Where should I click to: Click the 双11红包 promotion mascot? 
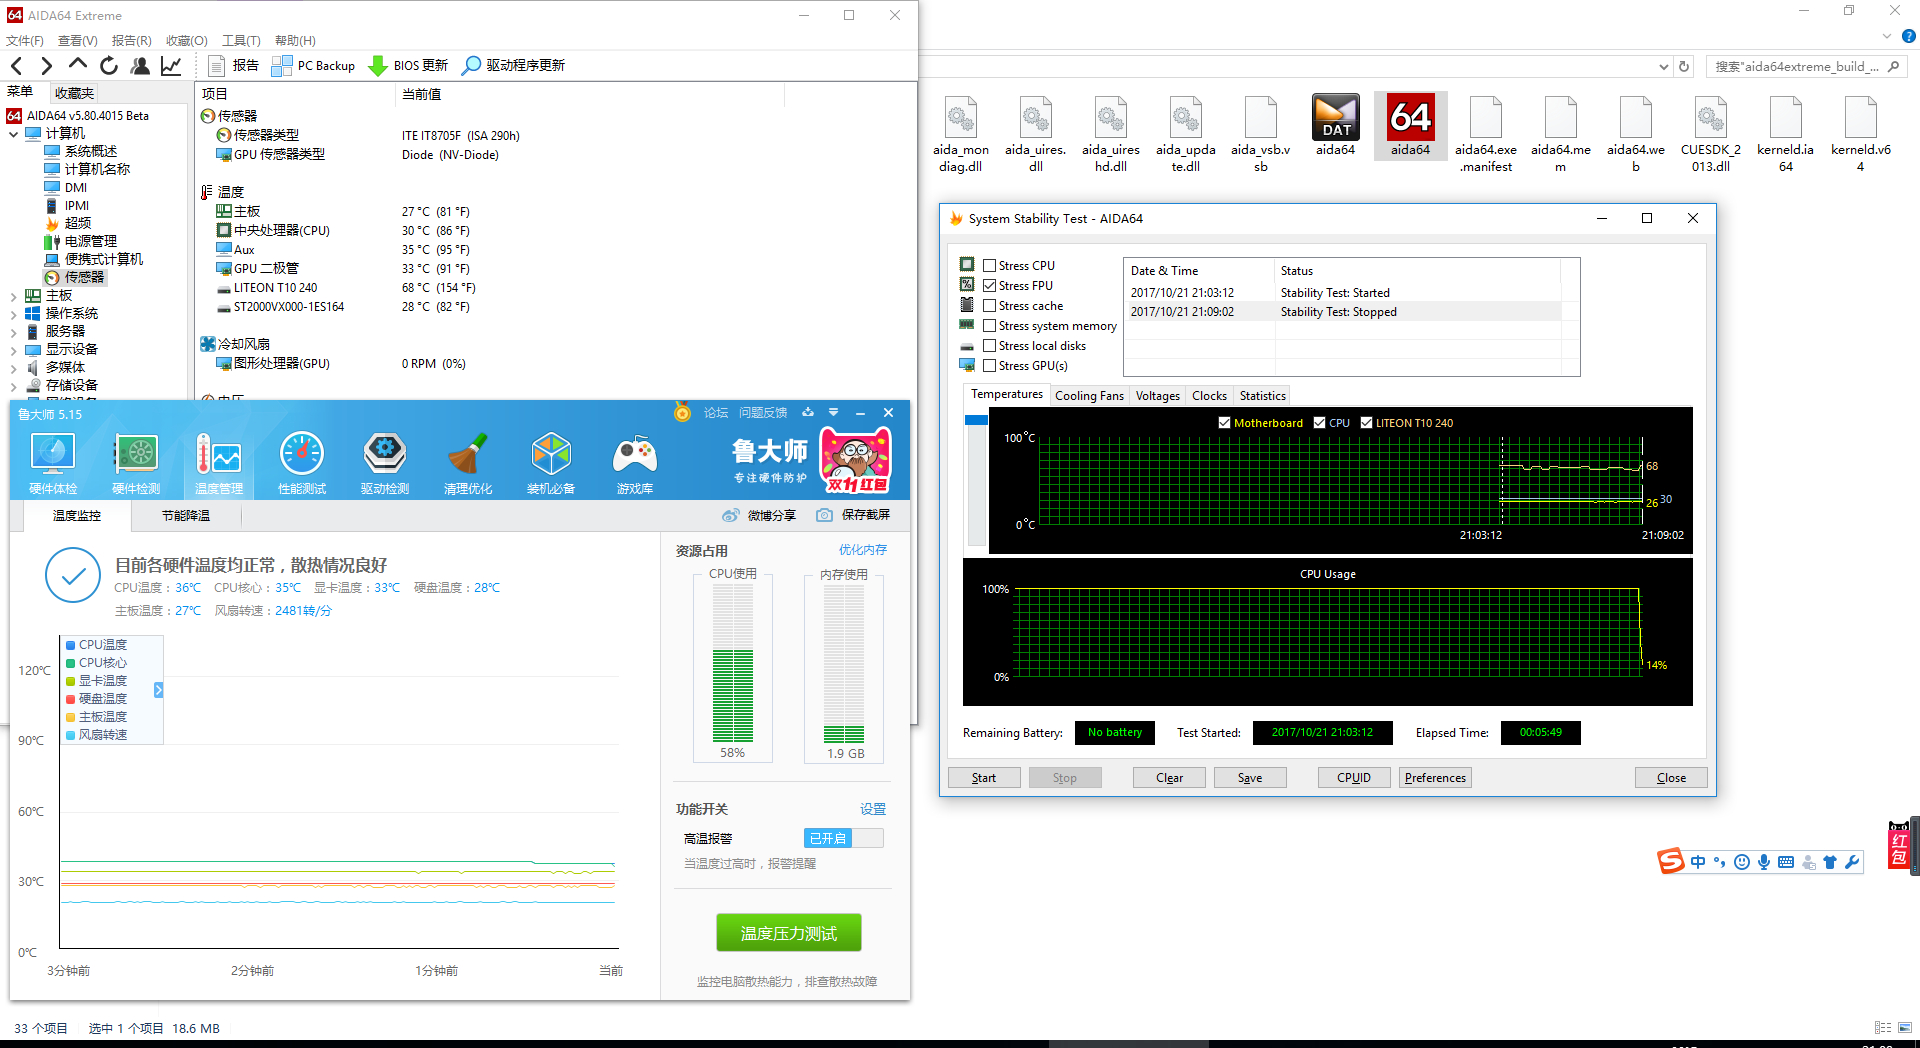pyautogui.click(x=856, y=460)
